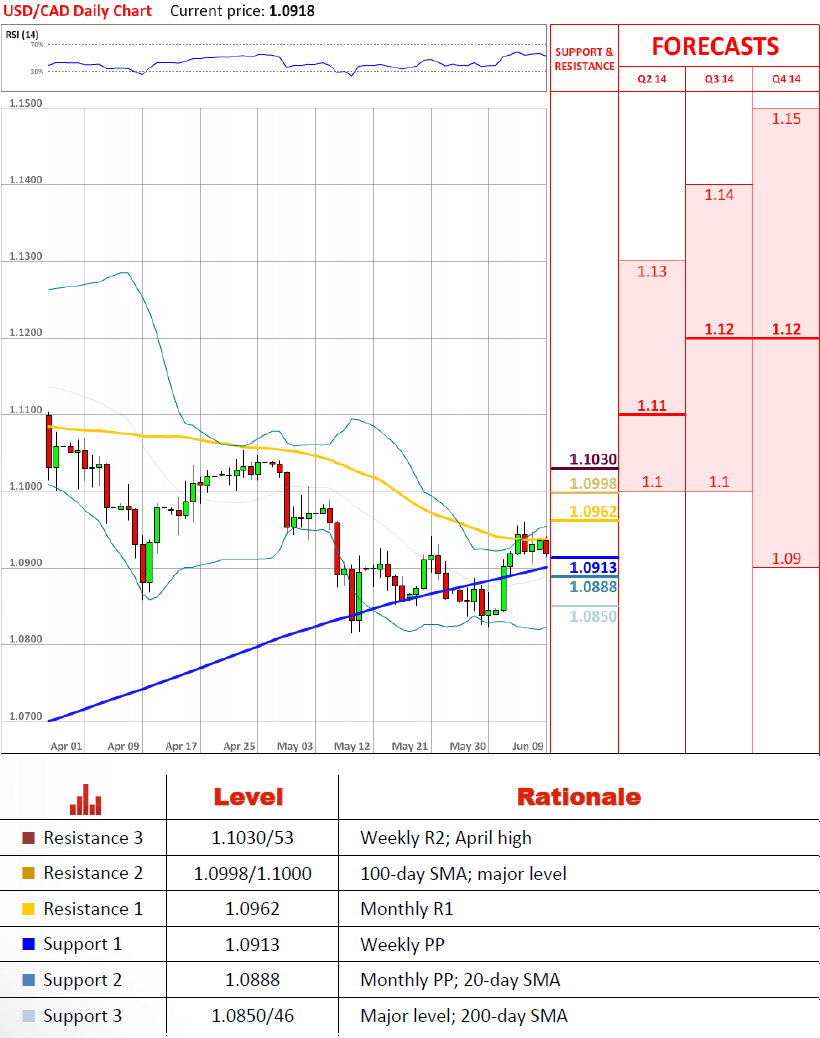Click the 1.1030 resistance level marker
The image size is (820, 1038).
[593, 459]
